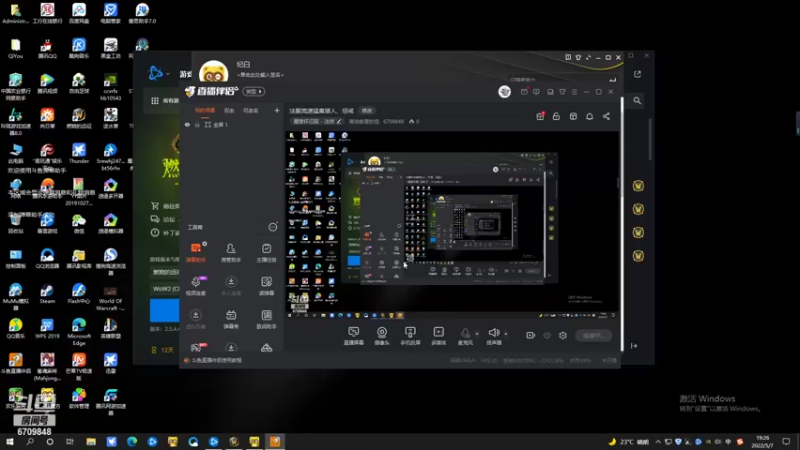Select the 全屏 1 source row
The width and height of the screenshot is (800, 450).
pyautogui.click(x=233, y=124)
